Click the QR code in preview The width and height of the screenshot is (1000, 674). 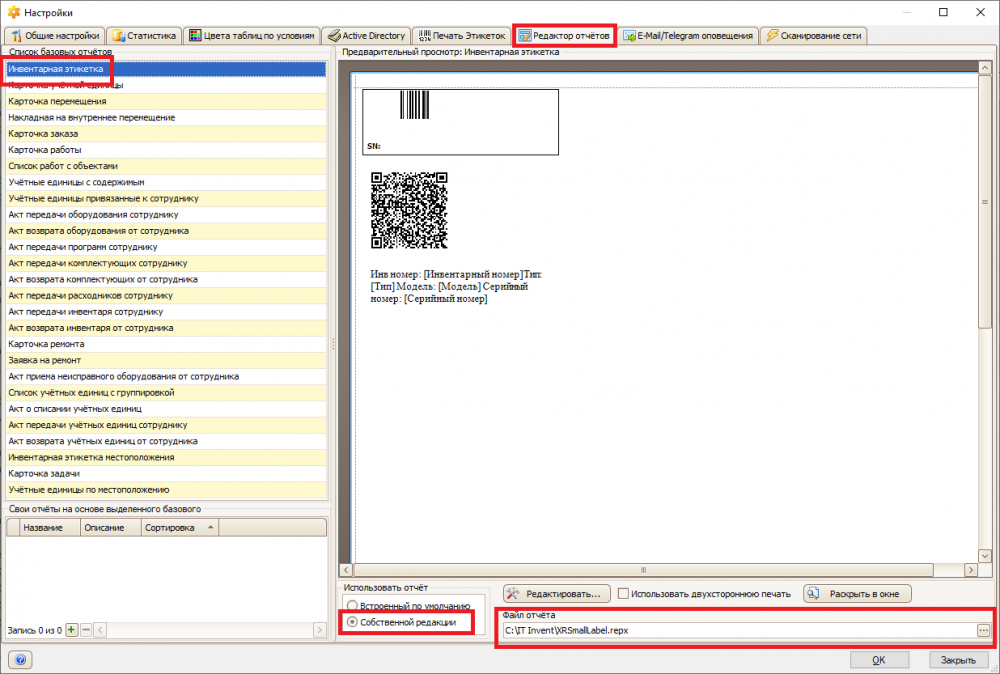pyautogui.click(x=409, y=210)
